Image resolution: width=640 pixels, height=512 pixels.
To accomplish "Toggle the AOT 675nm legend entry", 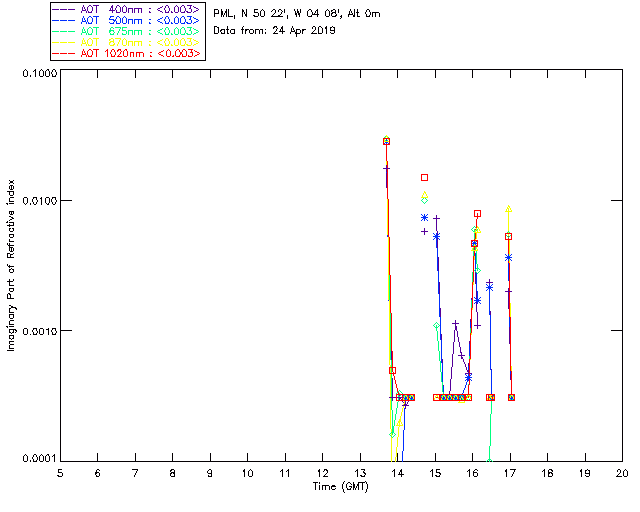I will 128,31.
